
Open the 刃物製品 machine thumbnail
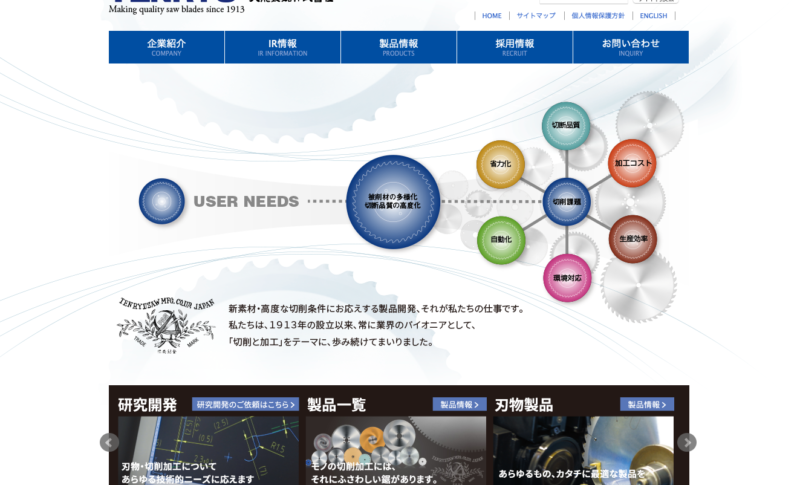(x=583, y=450)
